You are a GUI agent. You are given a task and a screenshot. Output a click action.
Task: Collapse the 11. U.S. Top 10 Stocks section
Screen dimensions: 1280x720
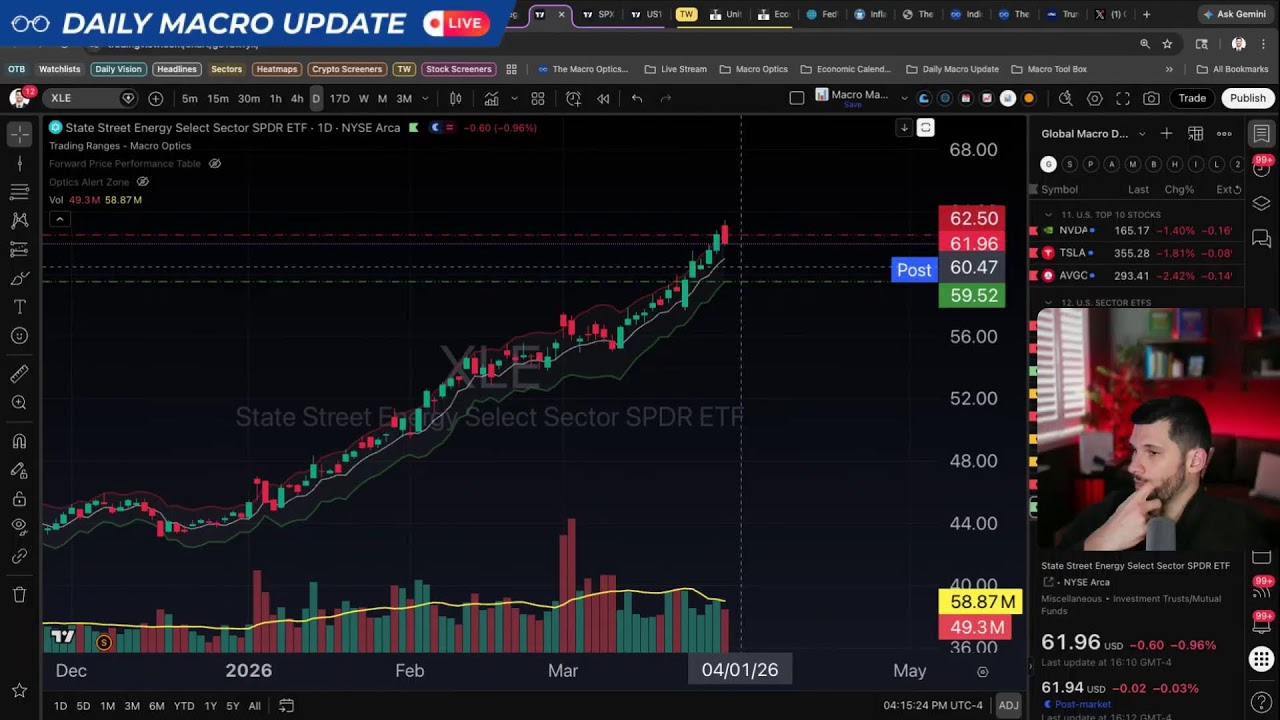pos(1048,215)
